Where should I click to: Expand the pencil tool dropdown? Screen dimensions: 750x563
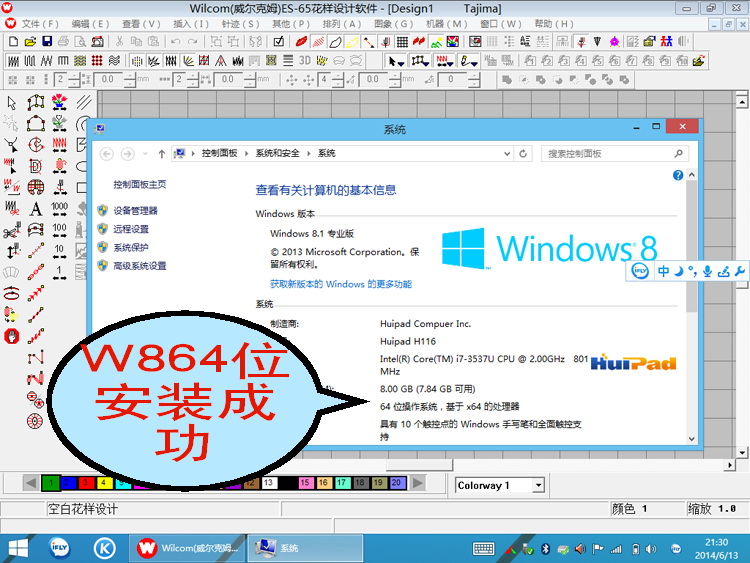(x=474, y=63)
